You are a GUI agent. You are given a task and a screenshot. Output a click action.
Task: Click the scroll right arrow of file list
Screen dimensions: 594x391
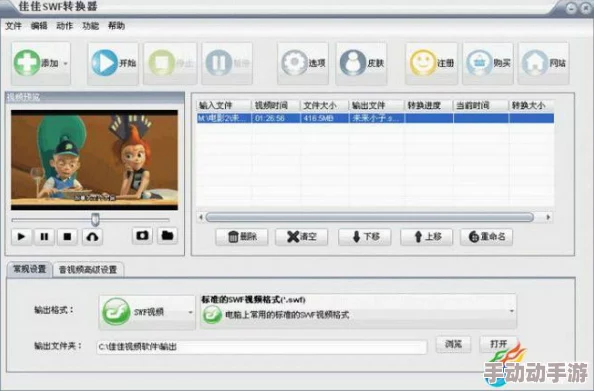548,217
